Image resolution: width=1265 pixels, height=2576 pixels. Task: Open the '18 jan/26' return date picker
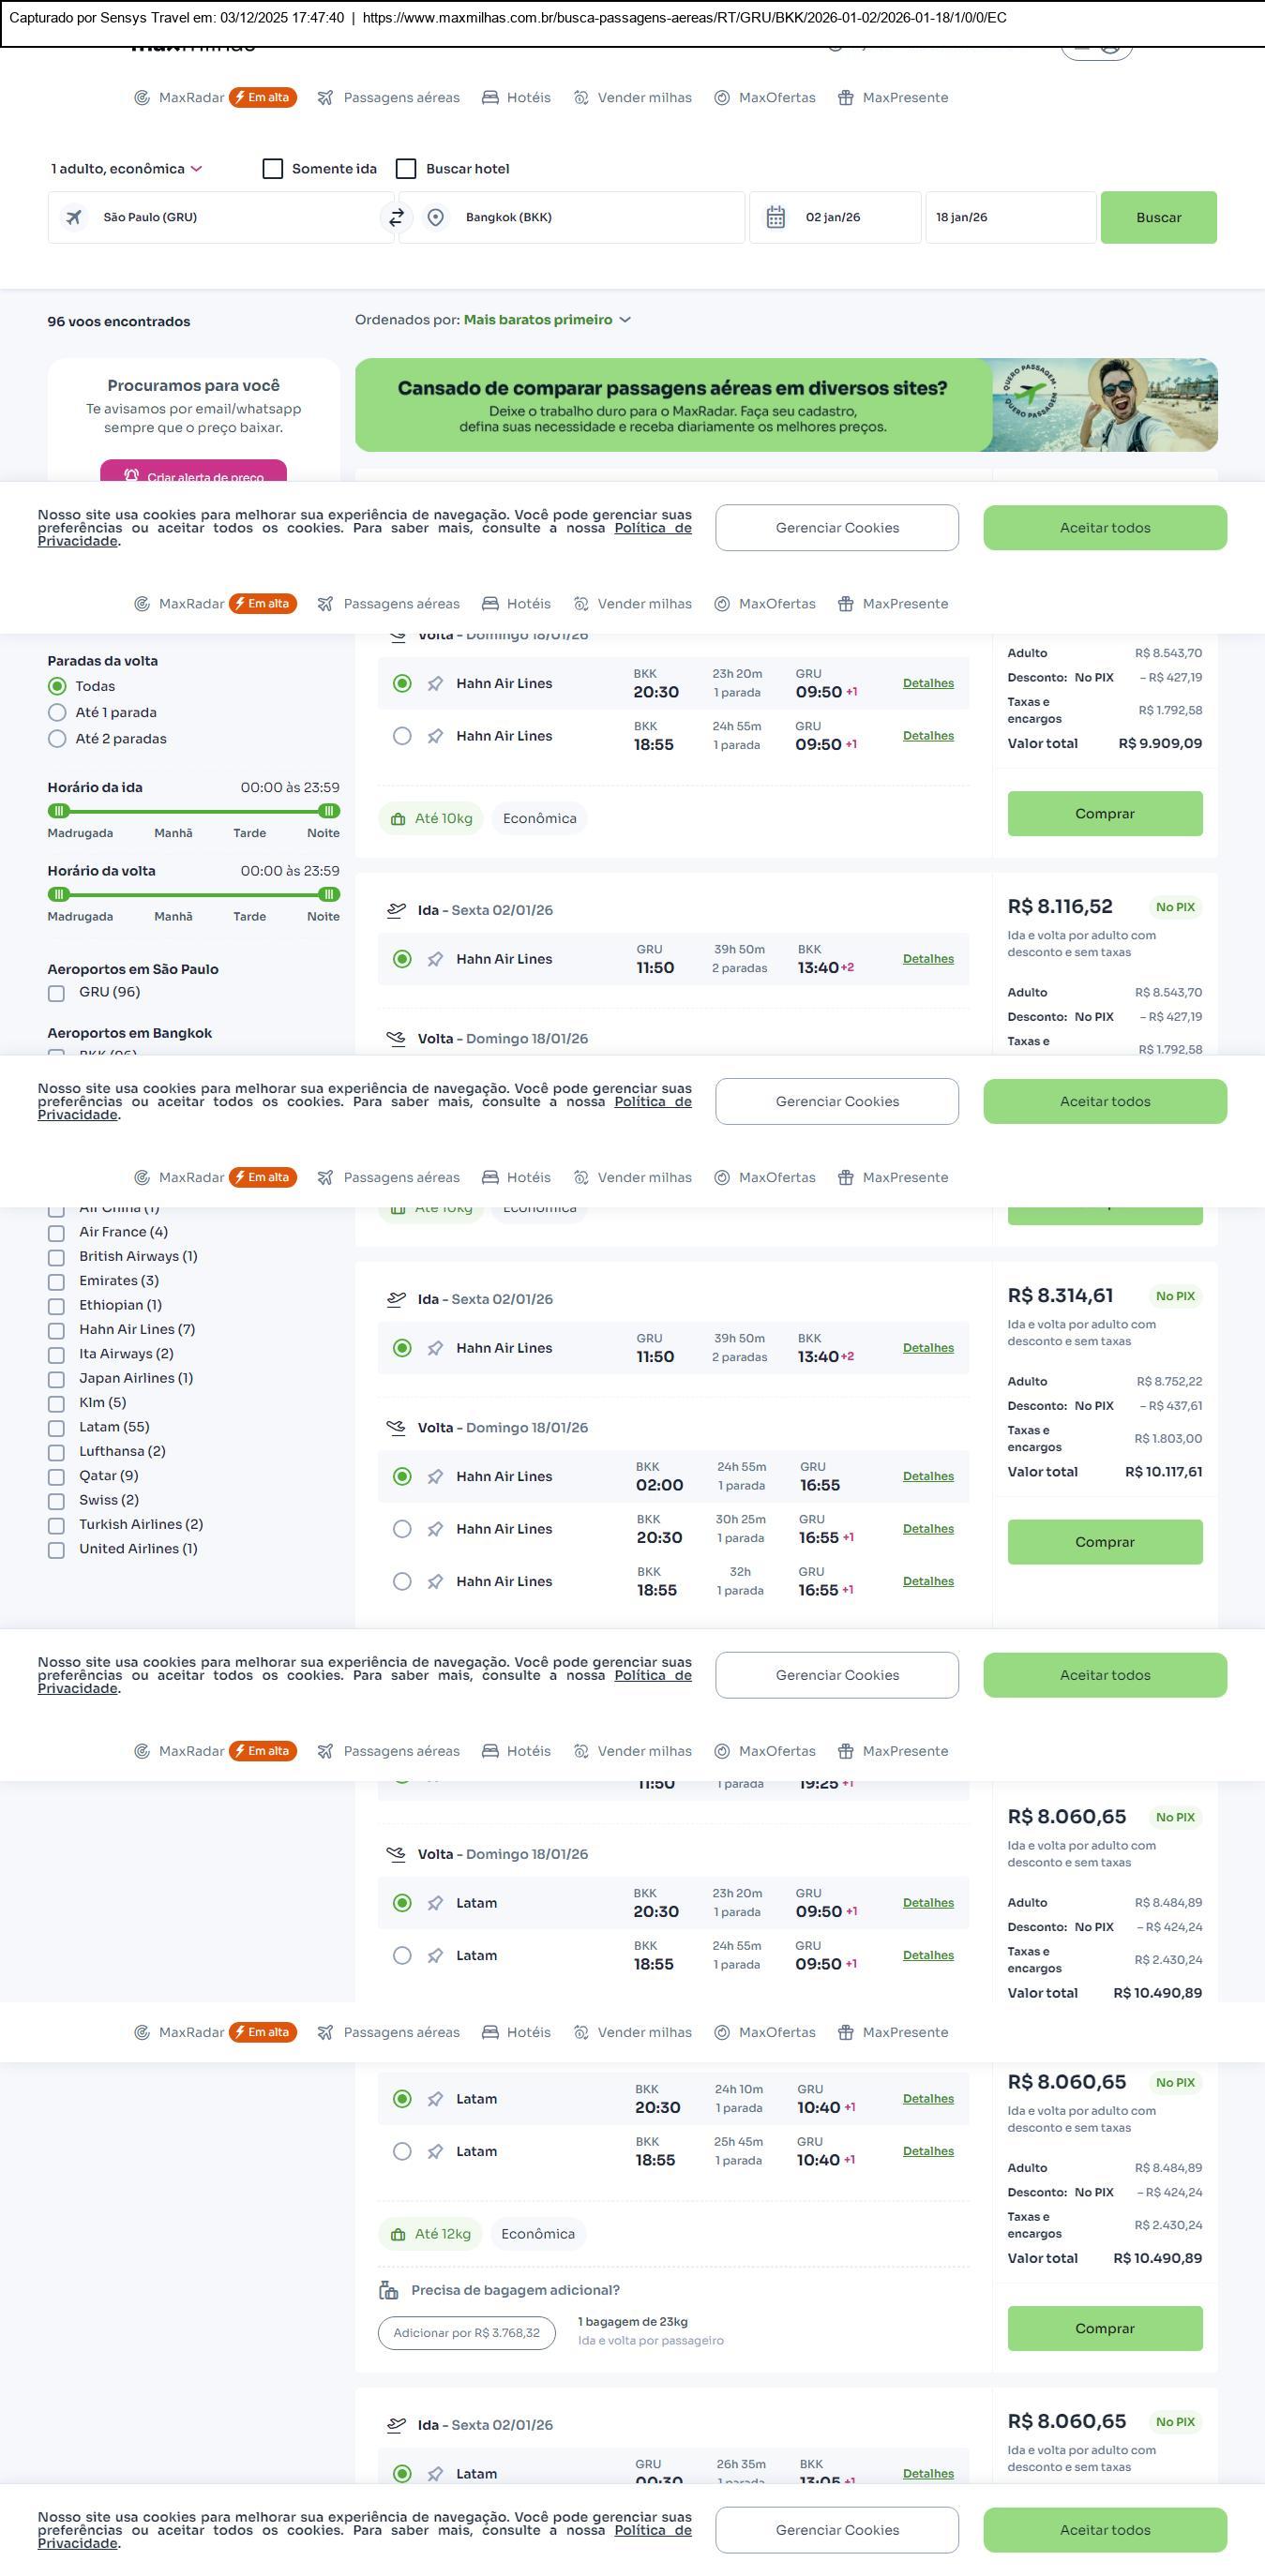(x=1009, y=217)
